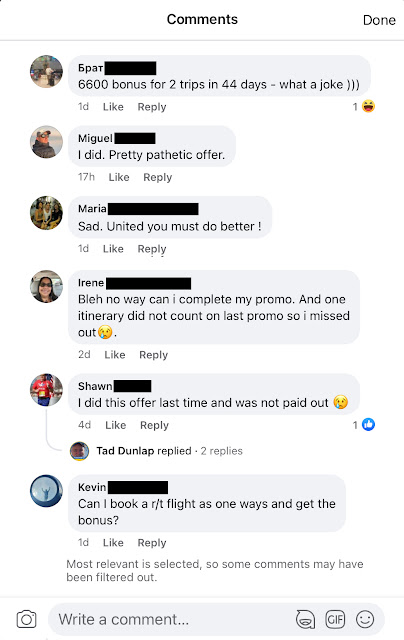Screen dimensions: 404x640
Task: Open the sticker picker icon
Action: tap(305, 619)
